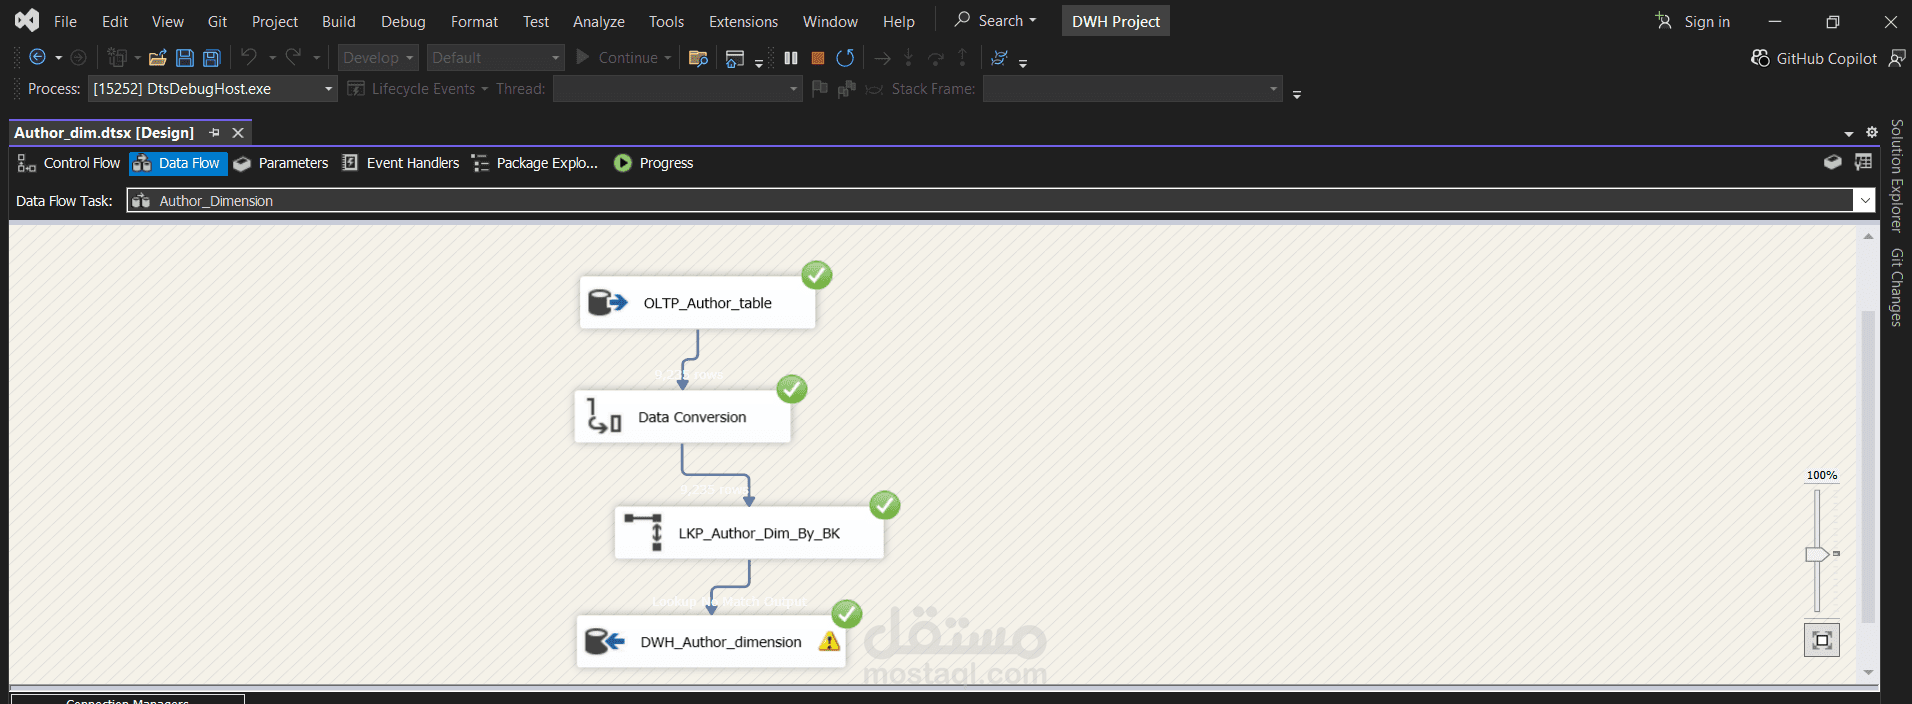Image resolution: width=1912 pixels, height=704 pixels.
Task: Select the DWH_Author_dimension destination component
Action: pos(711,642)
